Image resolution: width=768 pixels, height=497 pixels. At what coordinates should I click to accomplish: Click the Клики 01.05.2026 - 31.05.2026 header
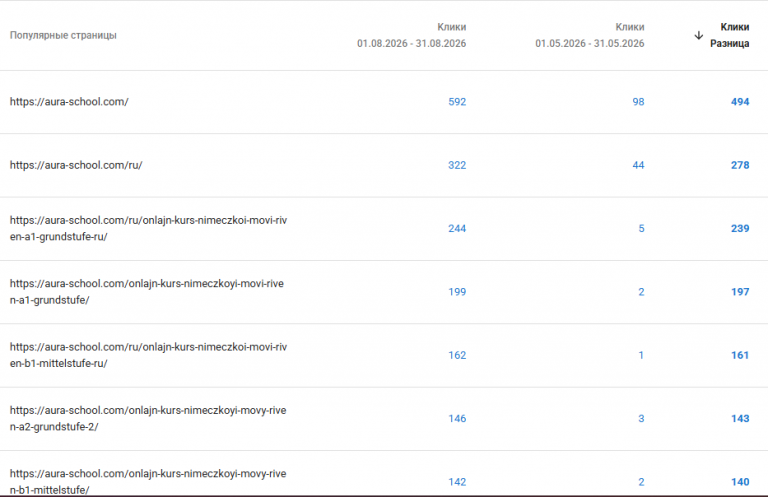pos(590,35)
